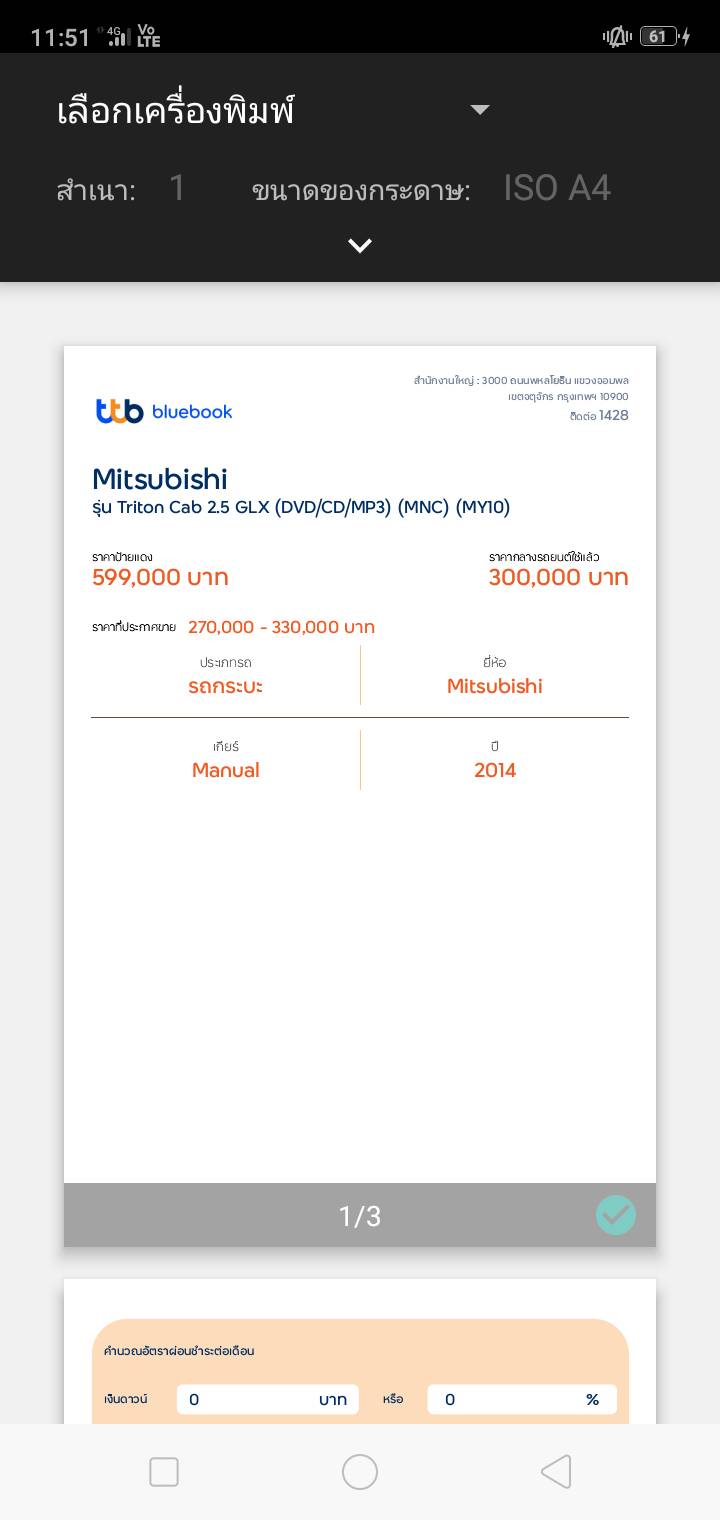Tap the vibrate mode status icon
This screenshot has width=720, height=1520.
pyautogui.click(x=617, y=37)
